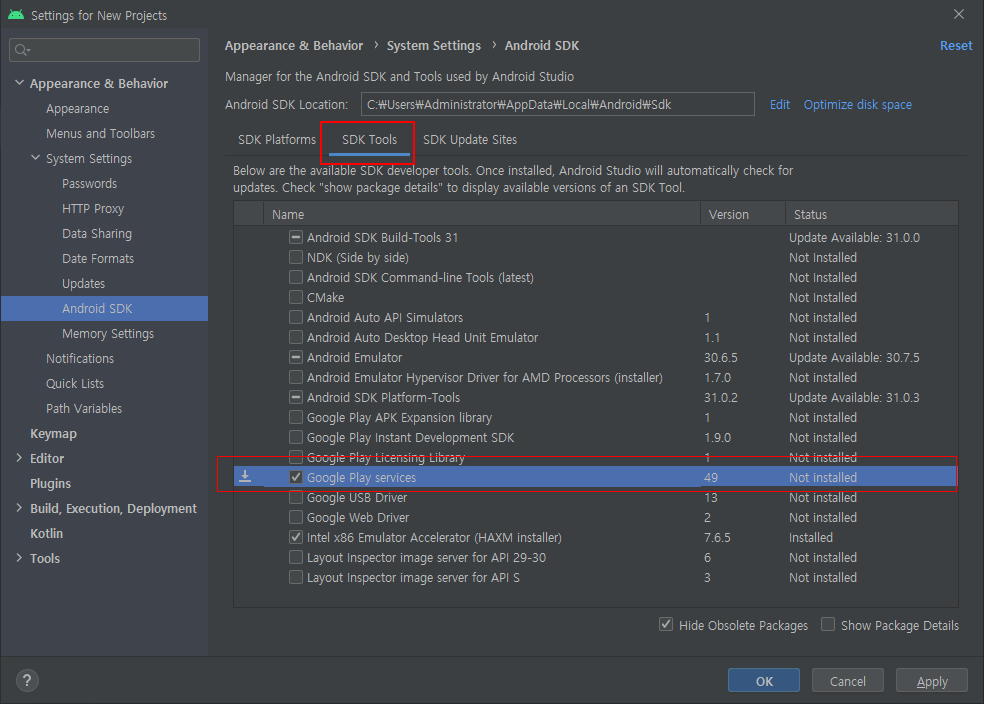Click the Android Studio logo in title bar
This screenshot has width=984, height=704.
(x=16, y=15)
